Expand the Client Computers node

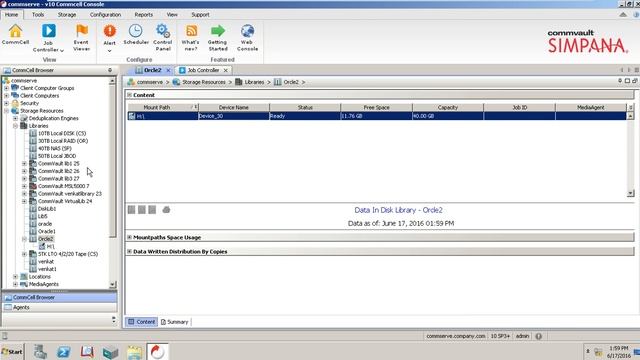(7, 96)
